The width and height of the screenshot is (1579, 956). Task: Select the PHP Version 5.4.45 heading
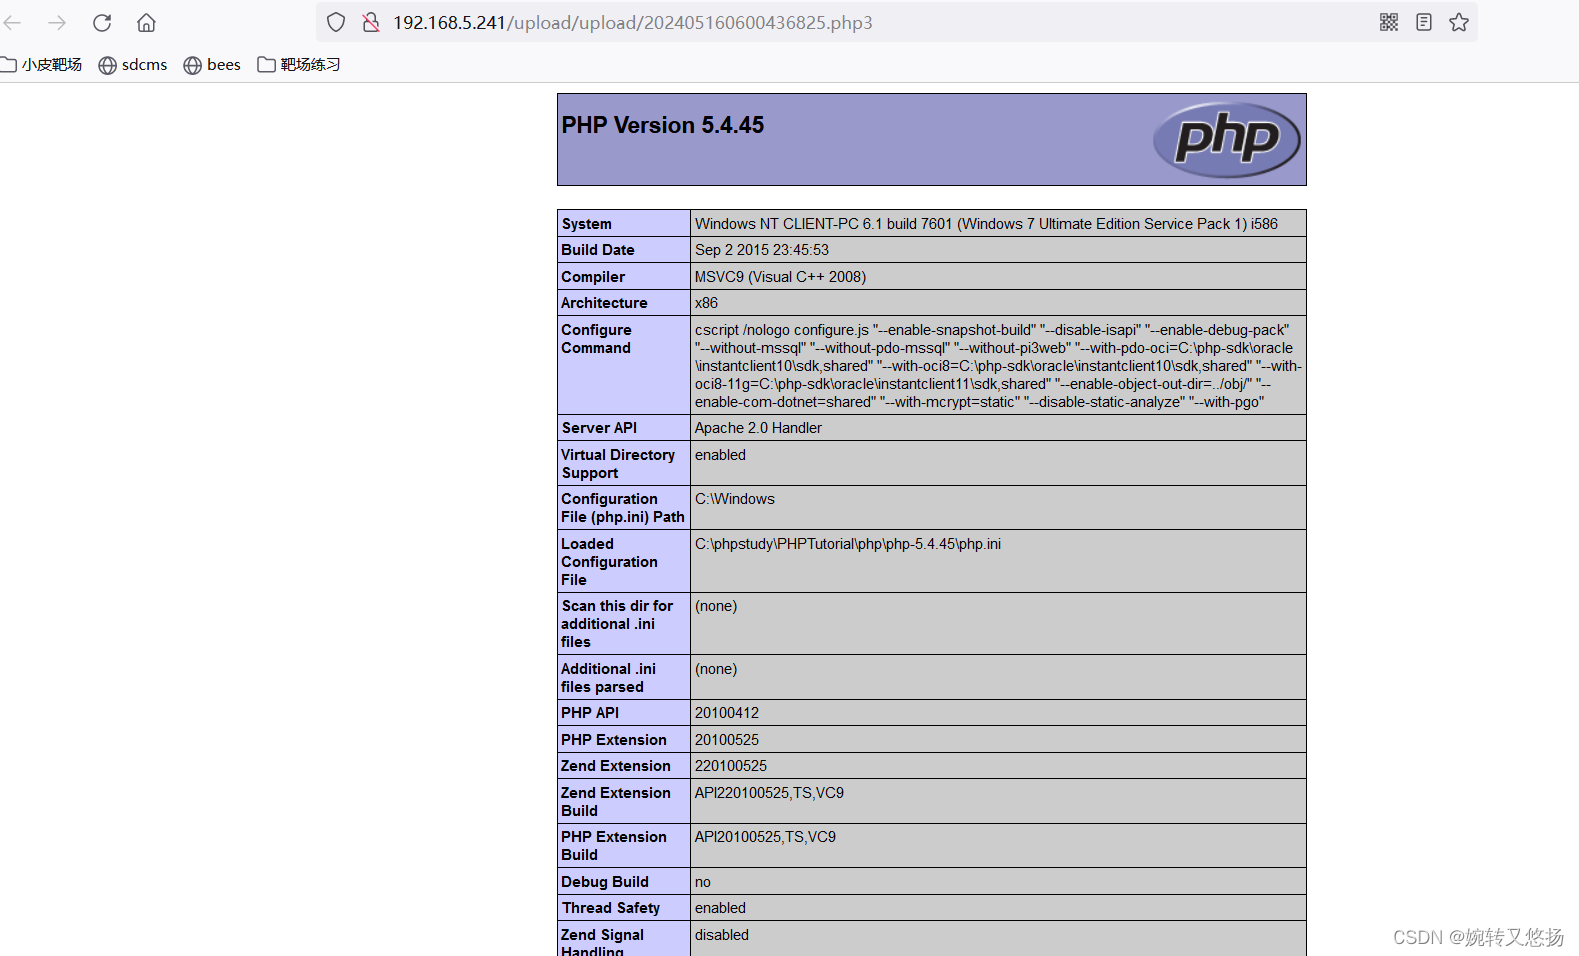click(x=662, y=125)
